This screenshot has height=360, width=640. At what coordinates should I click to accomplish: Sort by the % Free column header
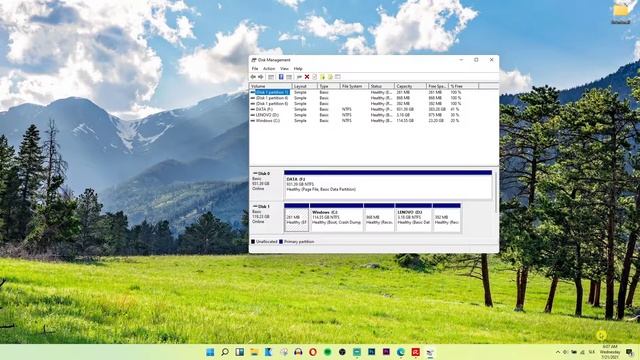pos(463,86)
